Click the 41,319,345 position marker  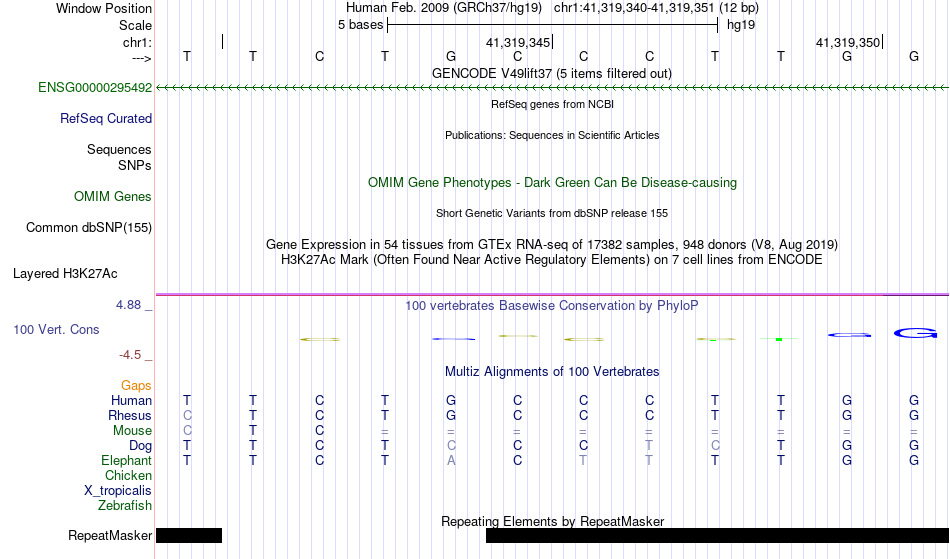518,42
